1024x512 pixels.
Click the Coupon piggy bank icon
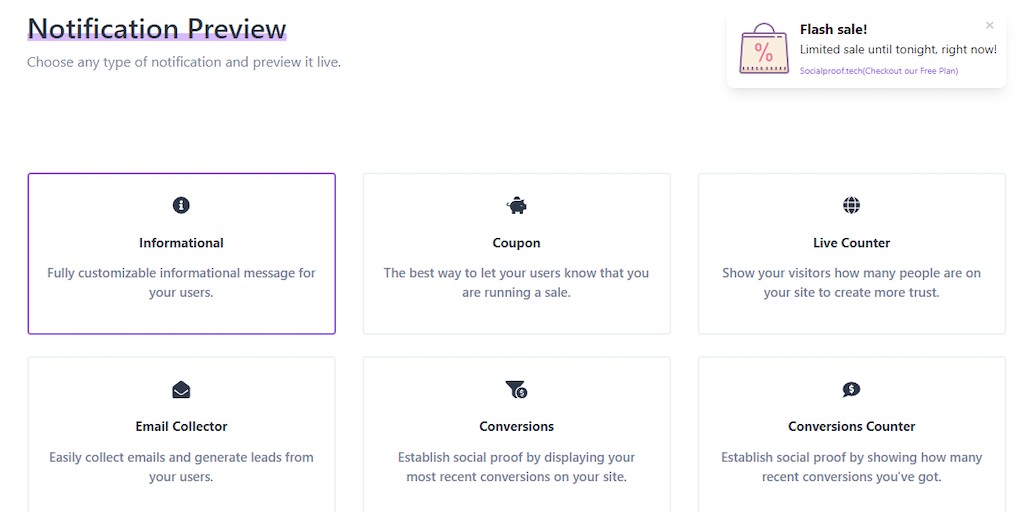516,205
